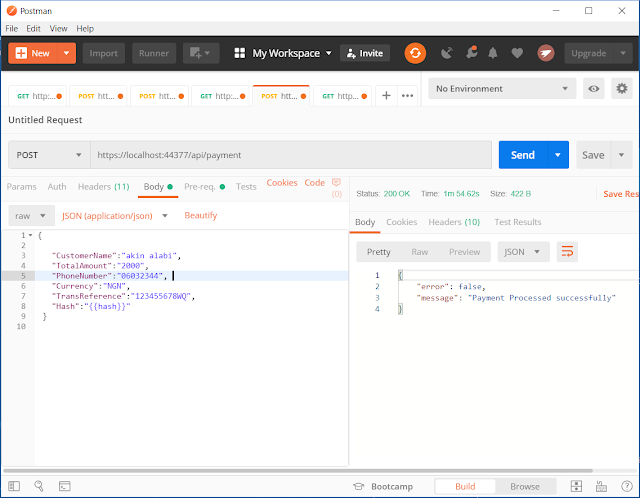This screenshot has height=498, width=640.
Task: Expand the New button dropdown arrow
Action: 67,53
